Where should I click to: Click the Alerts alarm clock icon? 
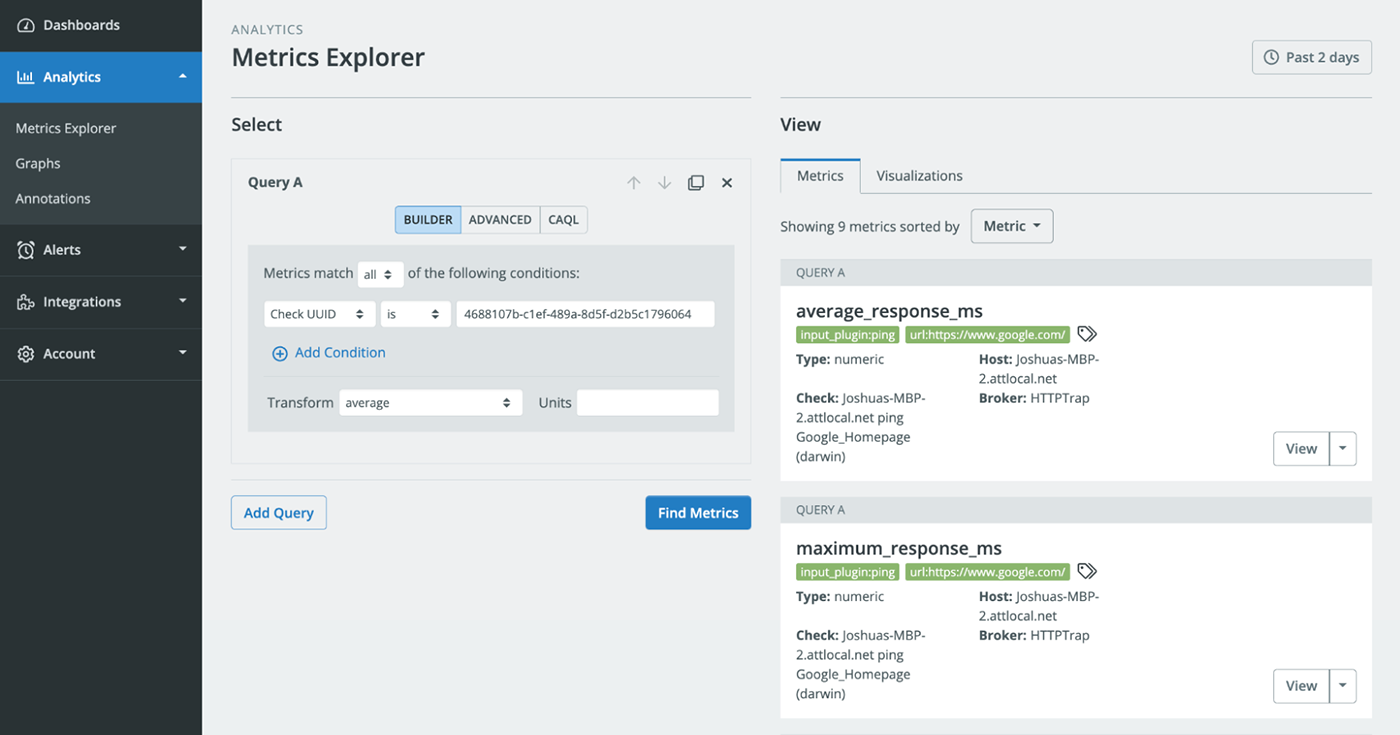[x=26, y=250]
